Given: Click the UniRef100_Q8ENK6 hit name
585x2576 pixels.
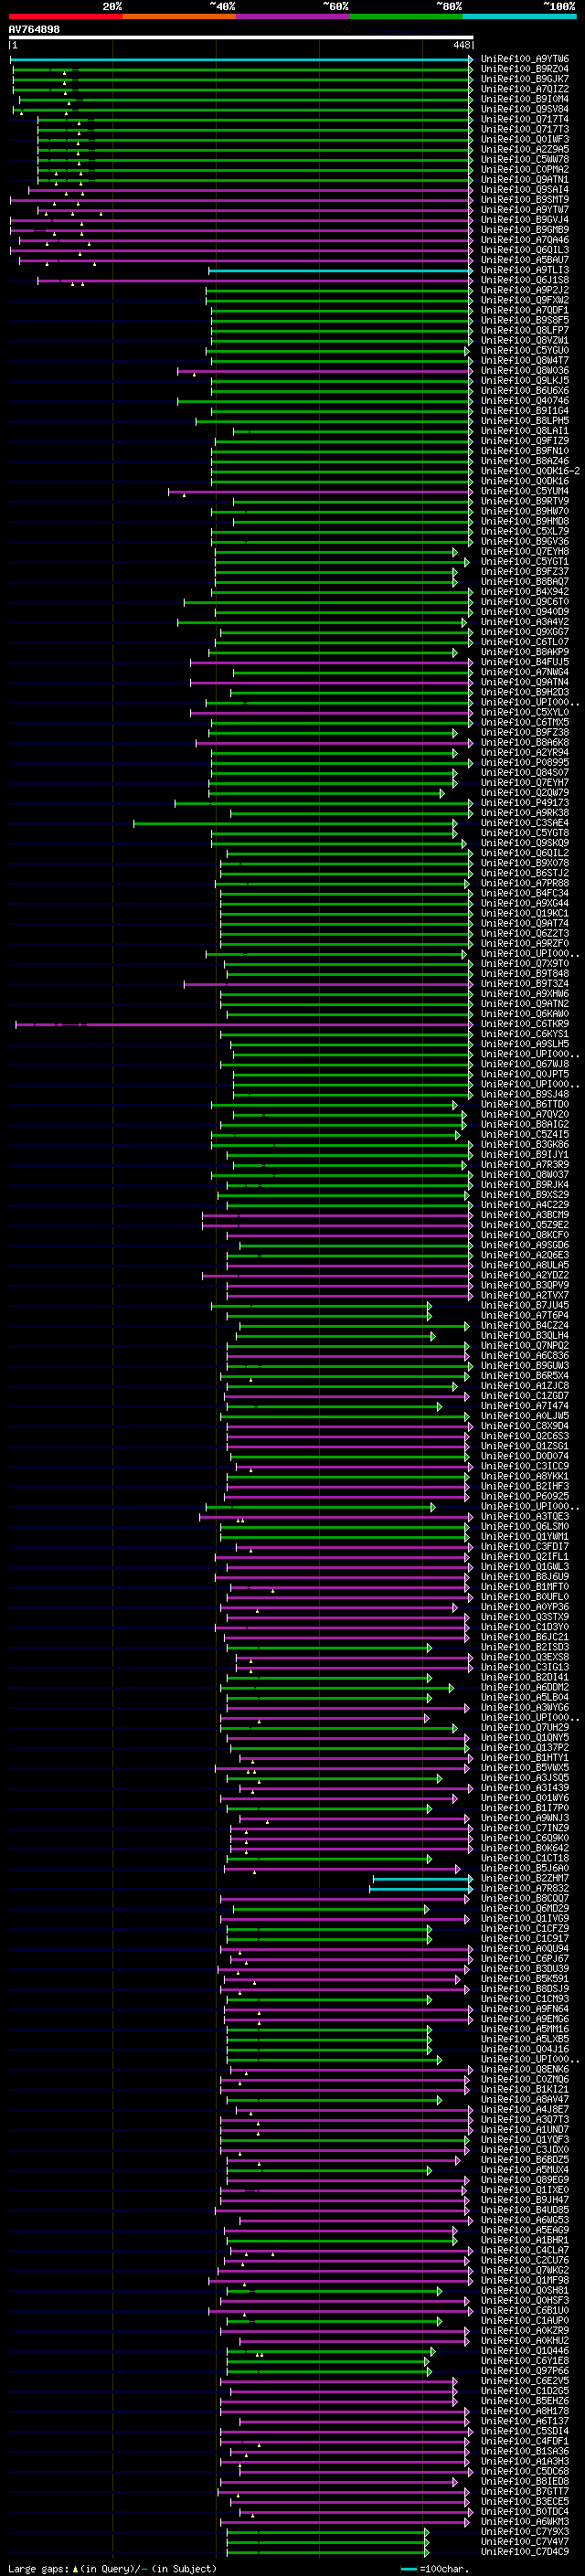Looking at the screenshot, I should pyautogui.click(x=525, y=2069).
